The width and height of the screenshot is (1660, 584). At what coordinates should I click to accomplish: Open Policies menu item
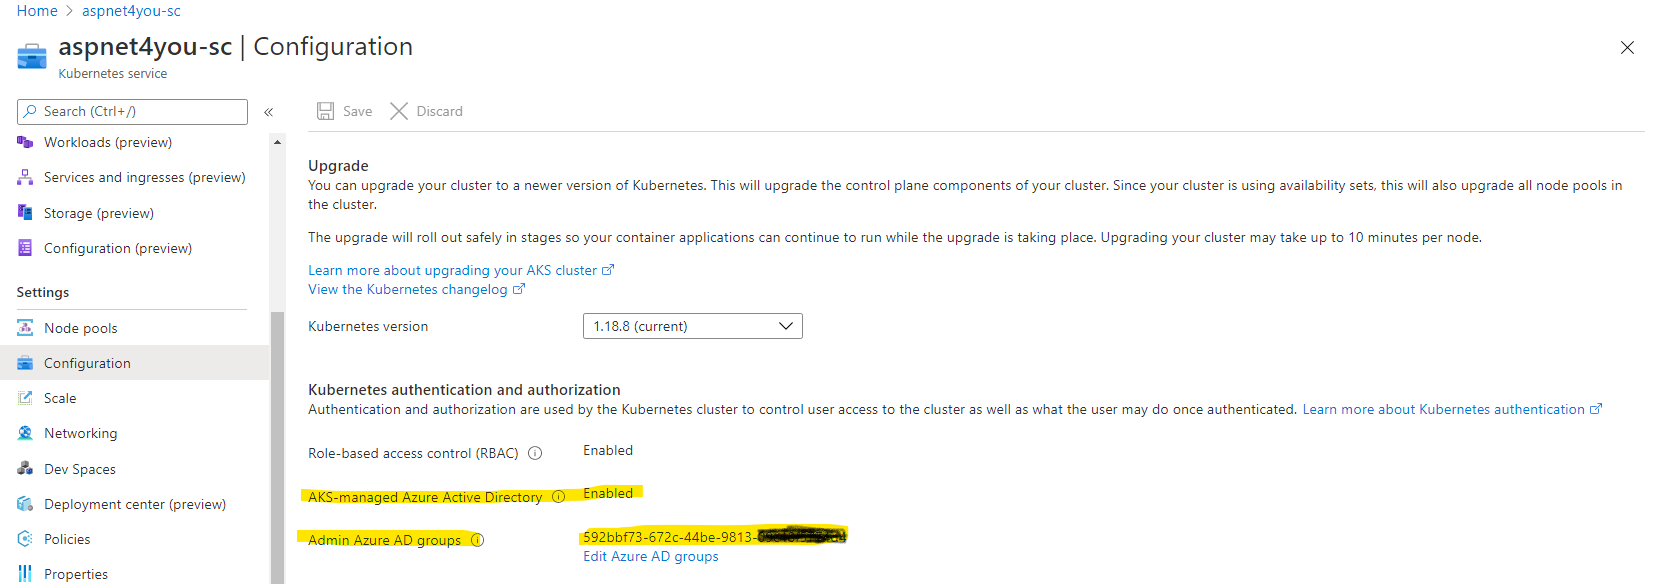pyautogui.click(x=67, y=539)
